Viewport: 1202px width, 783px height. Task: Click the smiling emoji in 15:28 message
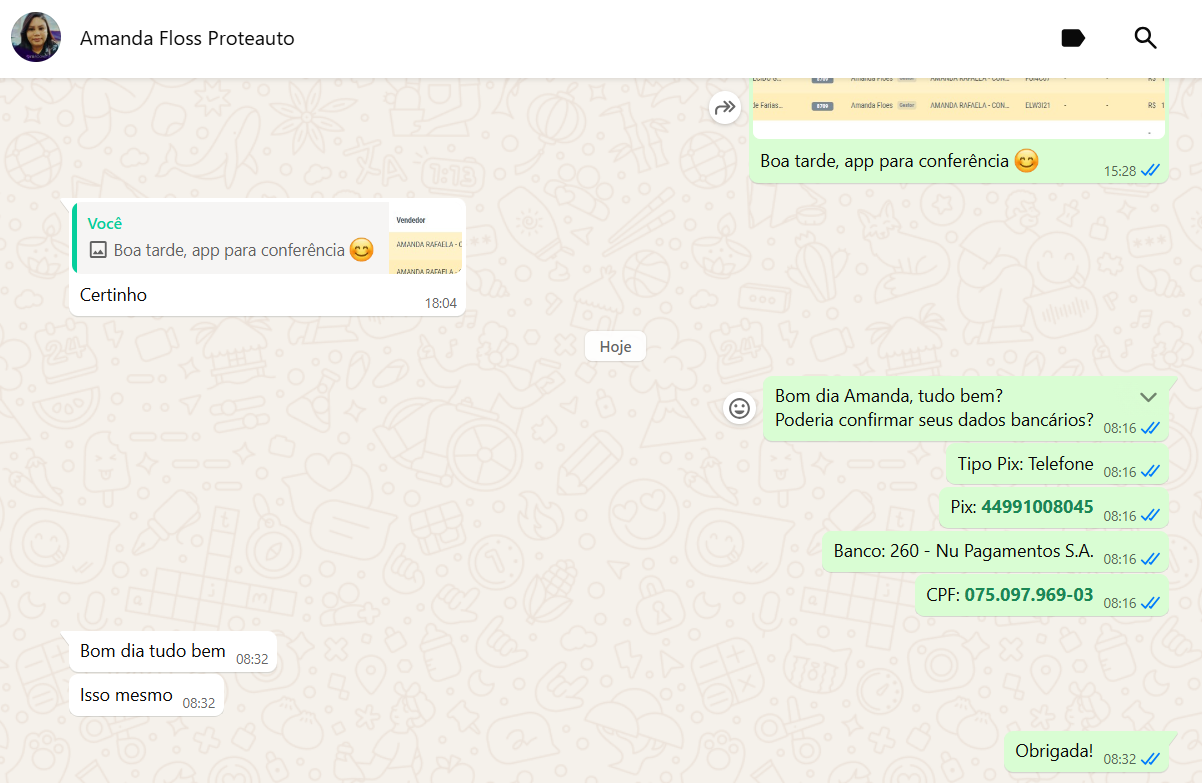click(1026, 160)
